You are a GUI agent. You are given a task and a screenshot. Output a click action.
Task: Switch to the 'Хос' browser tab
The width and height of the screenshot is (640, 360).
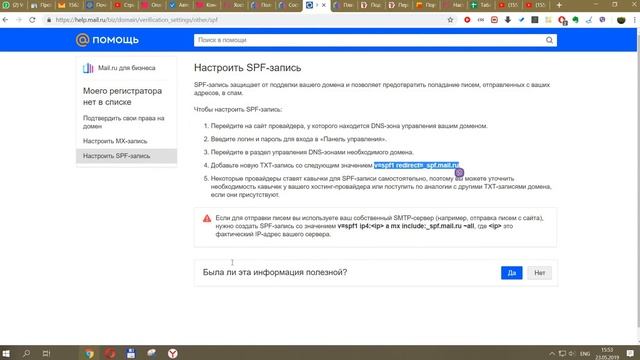coord(234,5)
